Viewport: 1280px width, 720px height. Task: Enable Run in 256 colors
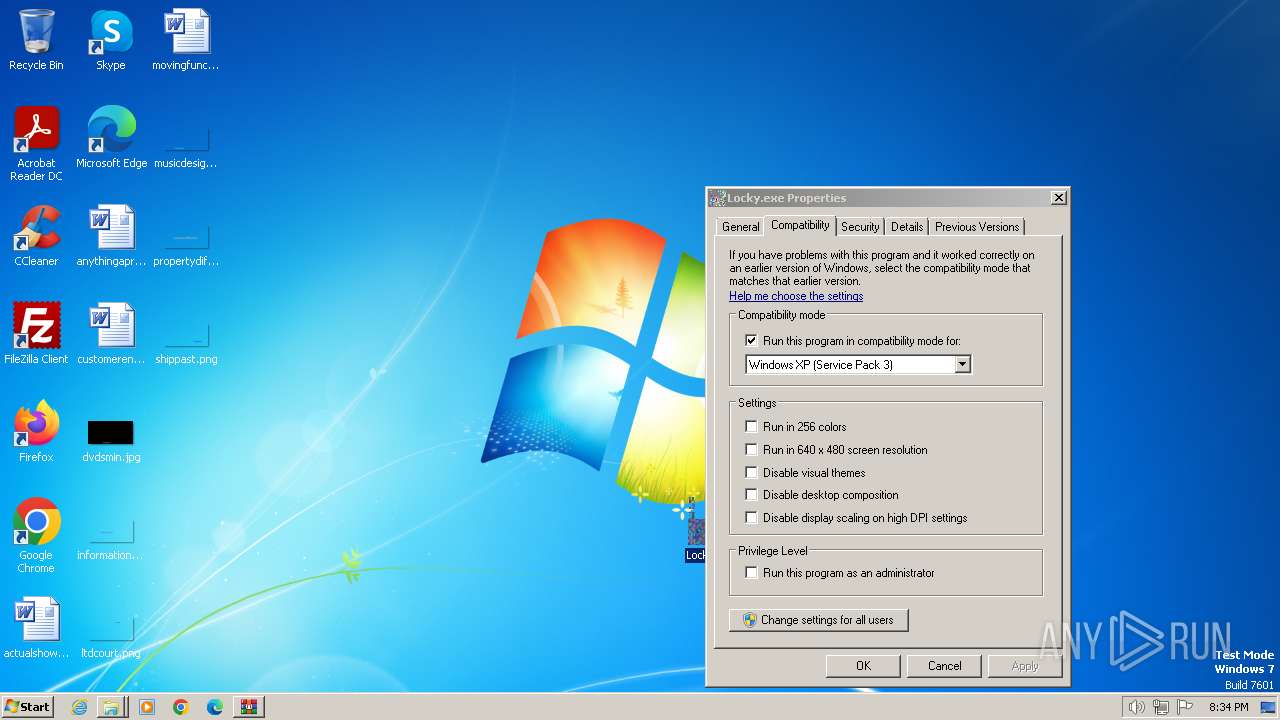(x=752, y=427)
